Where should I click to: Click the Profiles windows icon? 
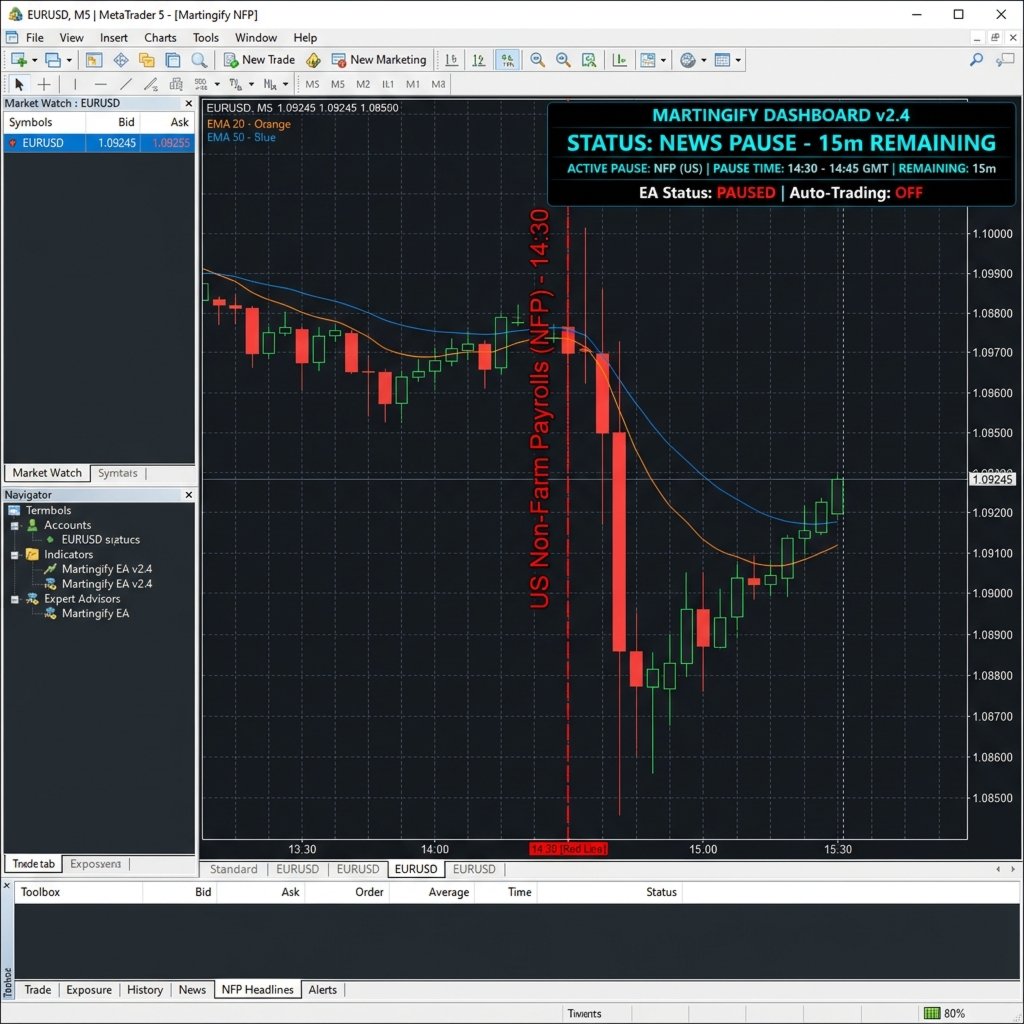[53, 60]
